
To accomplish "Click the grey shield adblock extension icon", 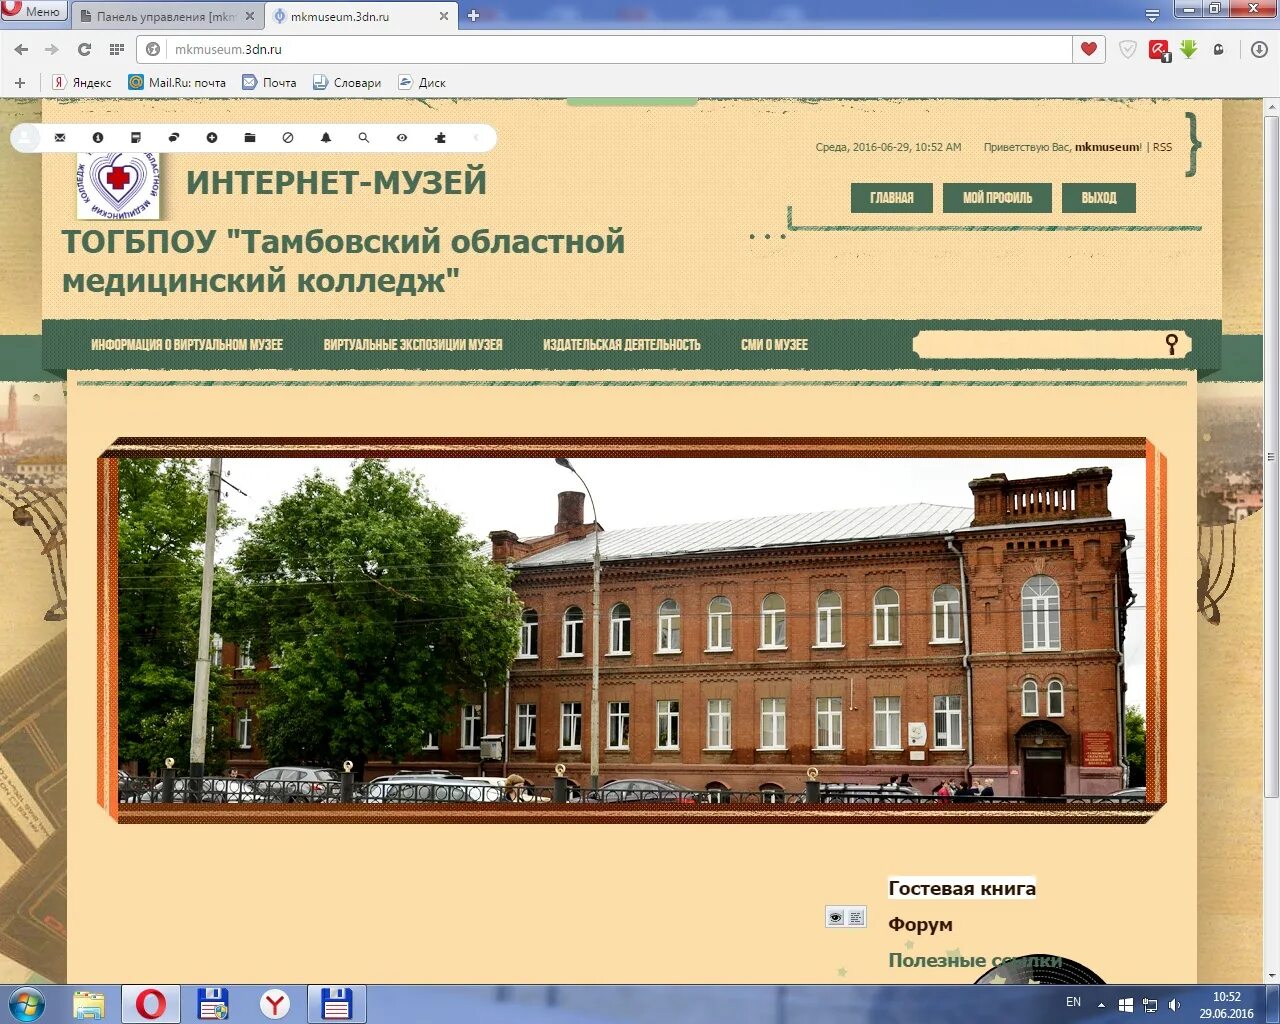I will 1127,49.
